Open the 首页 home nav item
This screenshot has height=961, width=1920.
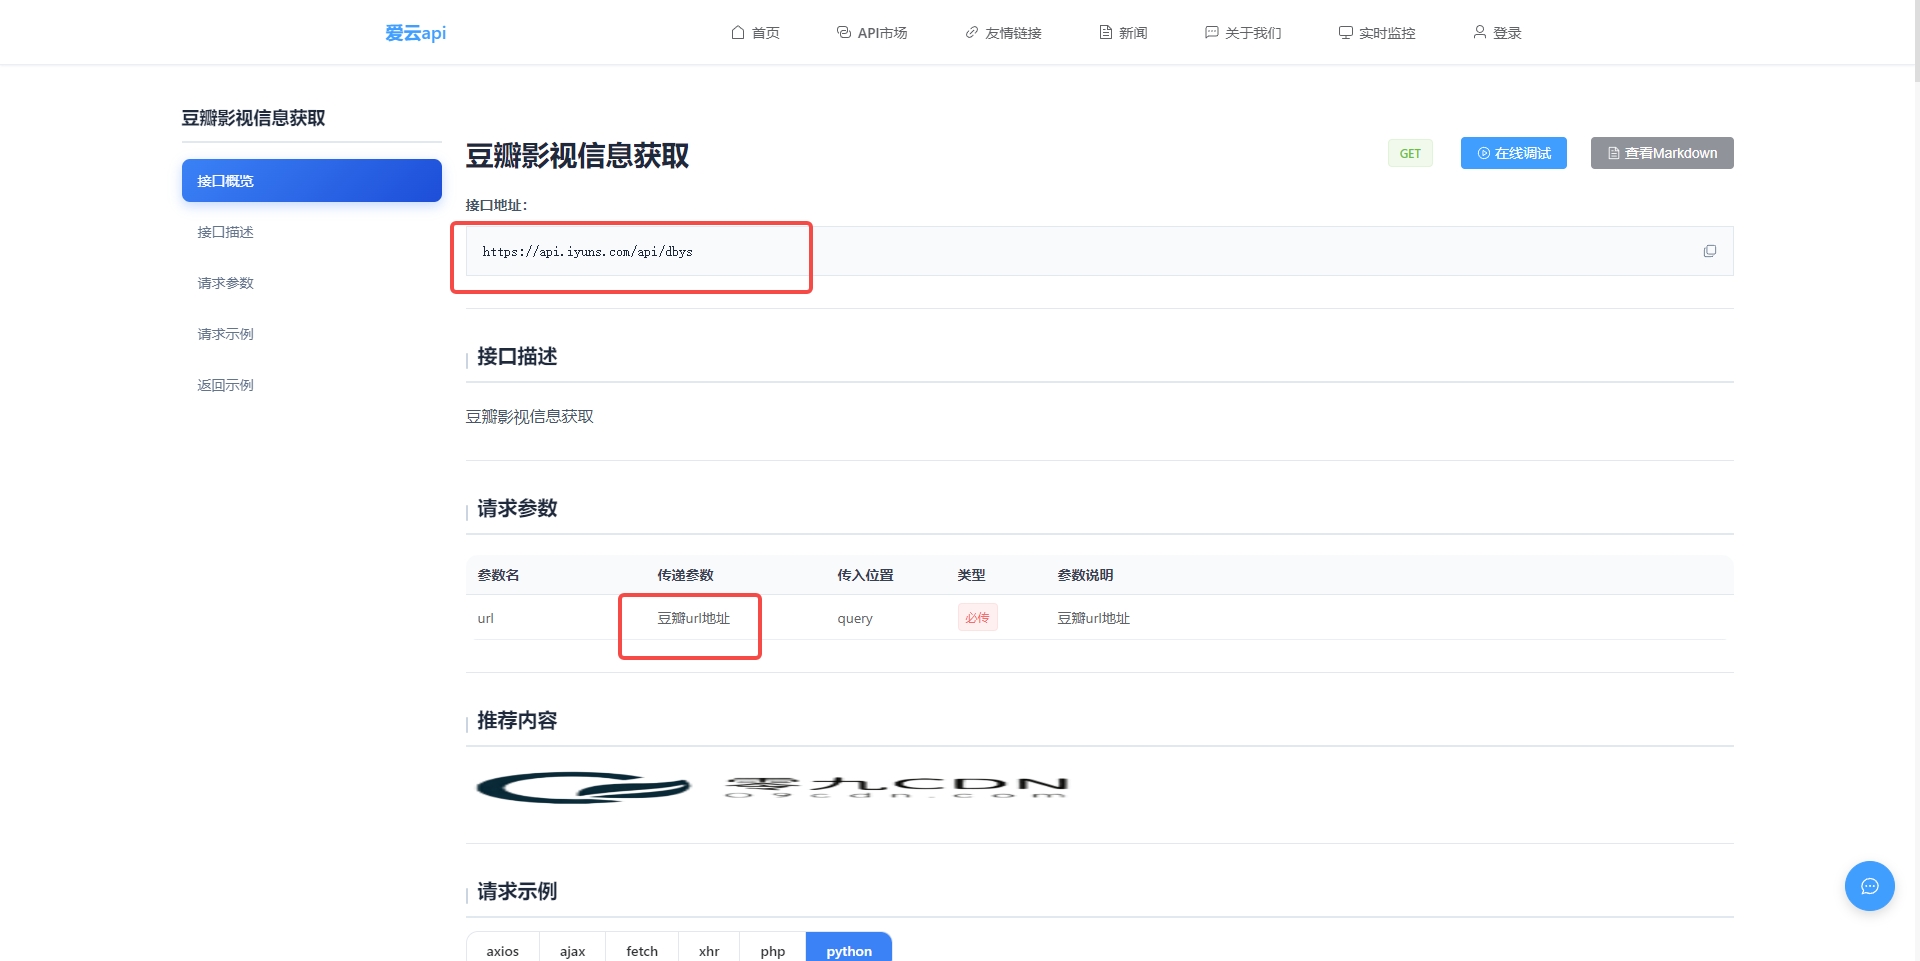pyautogui.click(x=755, y=33)
